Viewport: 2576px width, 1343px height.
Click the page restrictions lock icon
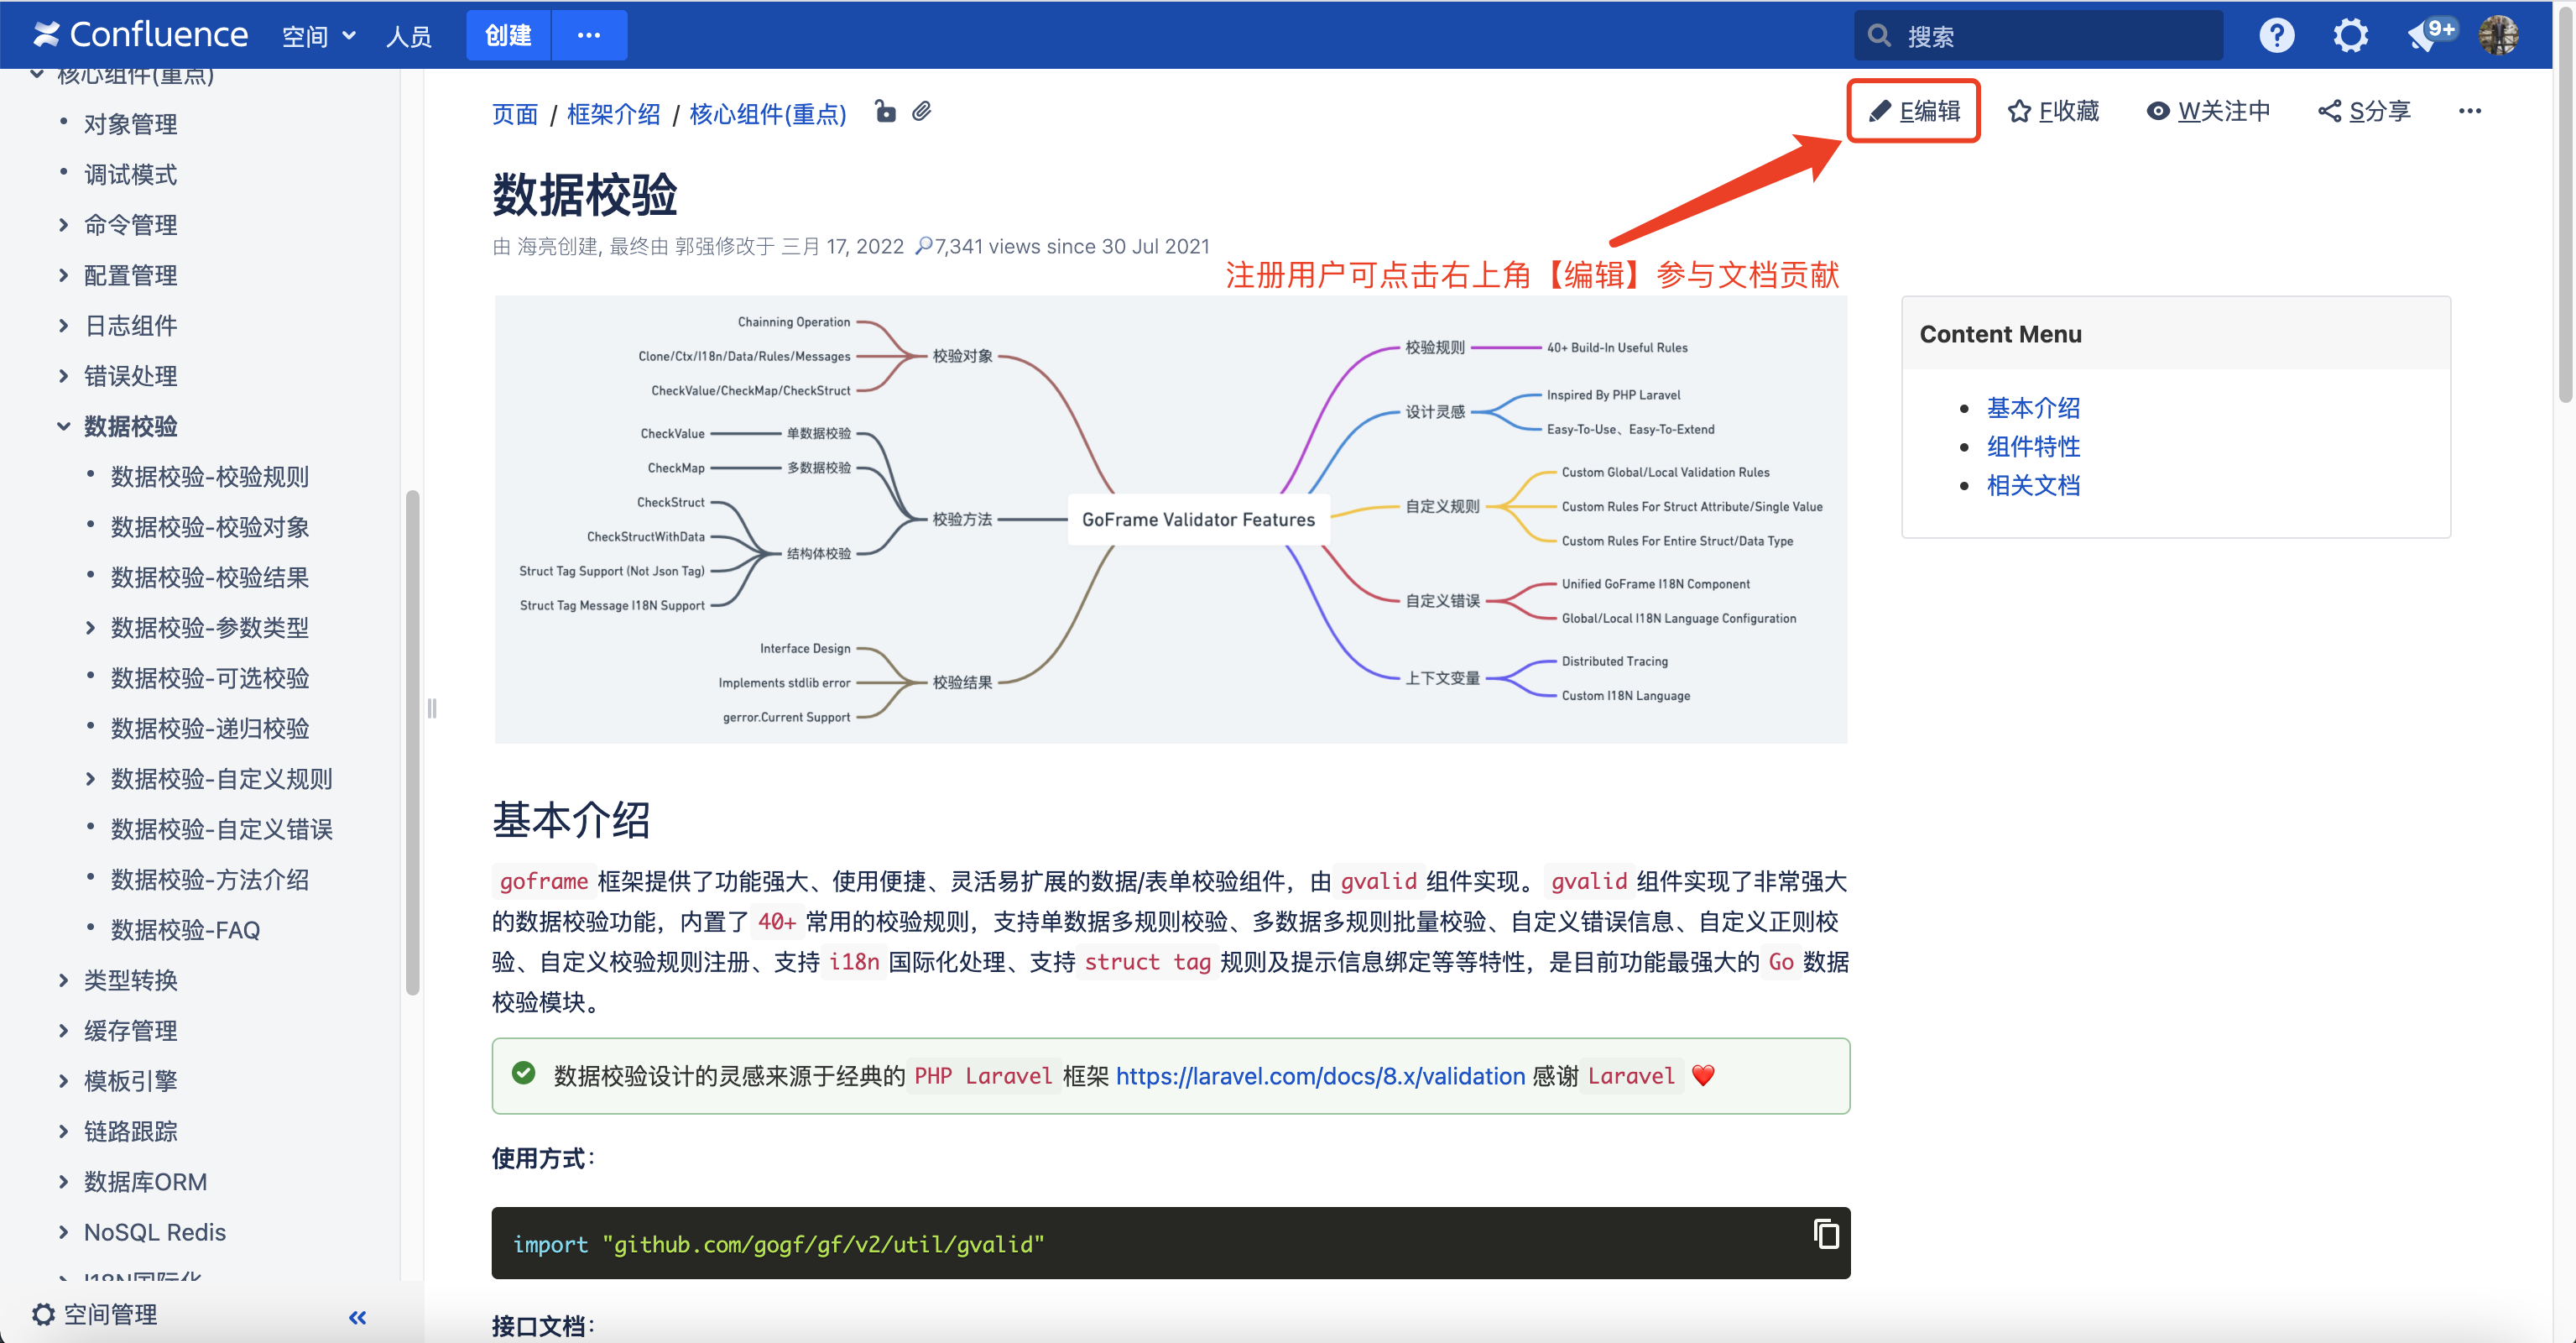(x=885, y=111)
